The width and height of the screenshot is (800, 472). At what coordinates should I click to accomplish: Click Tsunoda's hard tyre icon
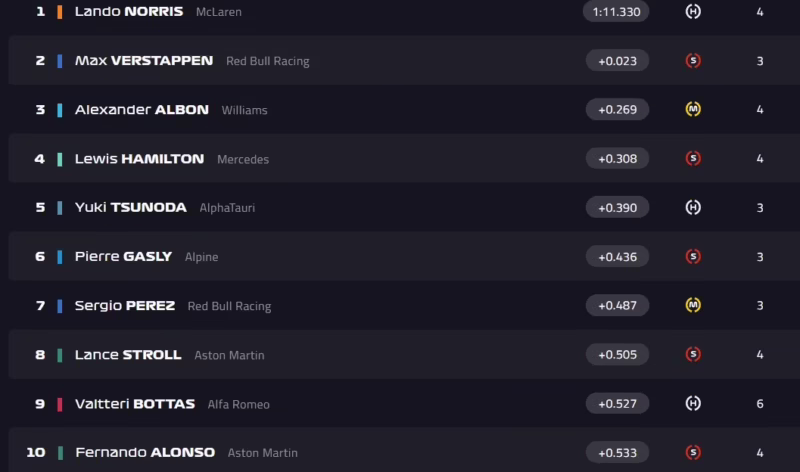click(693, 208)
